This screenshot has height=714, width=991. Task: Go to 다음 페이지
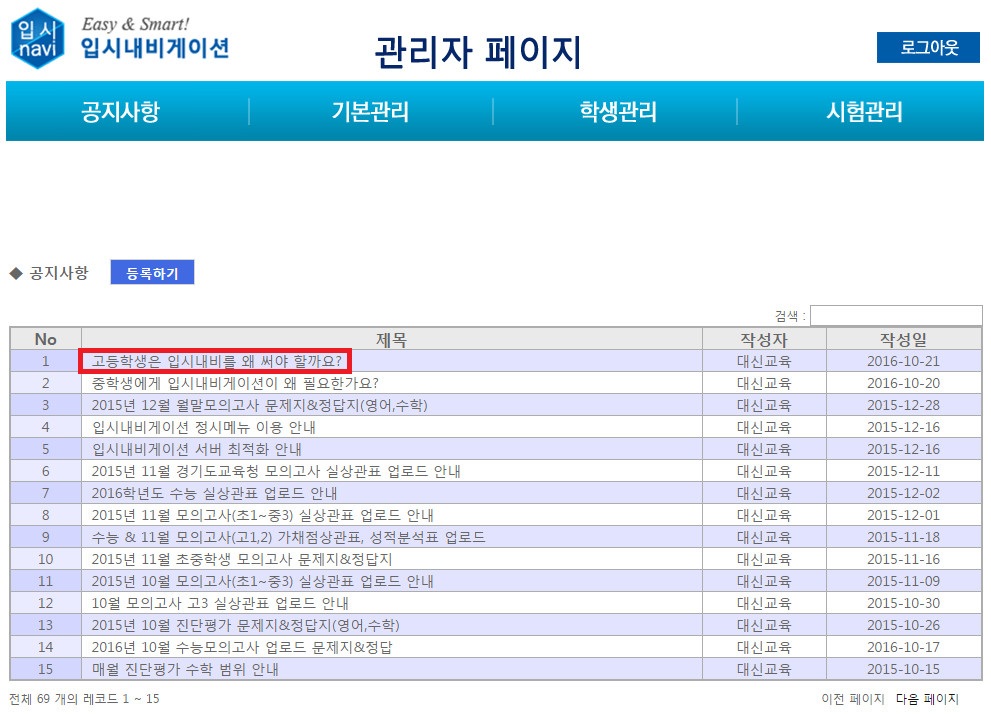click(x=927, y=699)
